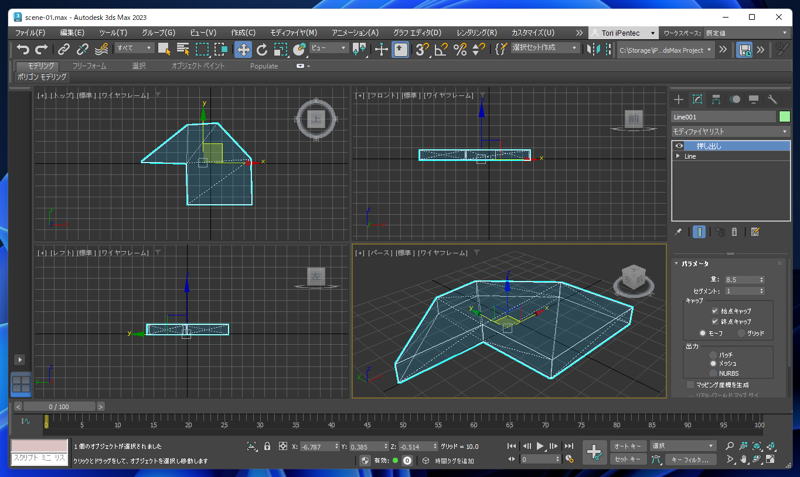The height and width of the screenshot is (477, 800).
Task: Select the メッシュ output radio button
Action: (x=713, y=364)
